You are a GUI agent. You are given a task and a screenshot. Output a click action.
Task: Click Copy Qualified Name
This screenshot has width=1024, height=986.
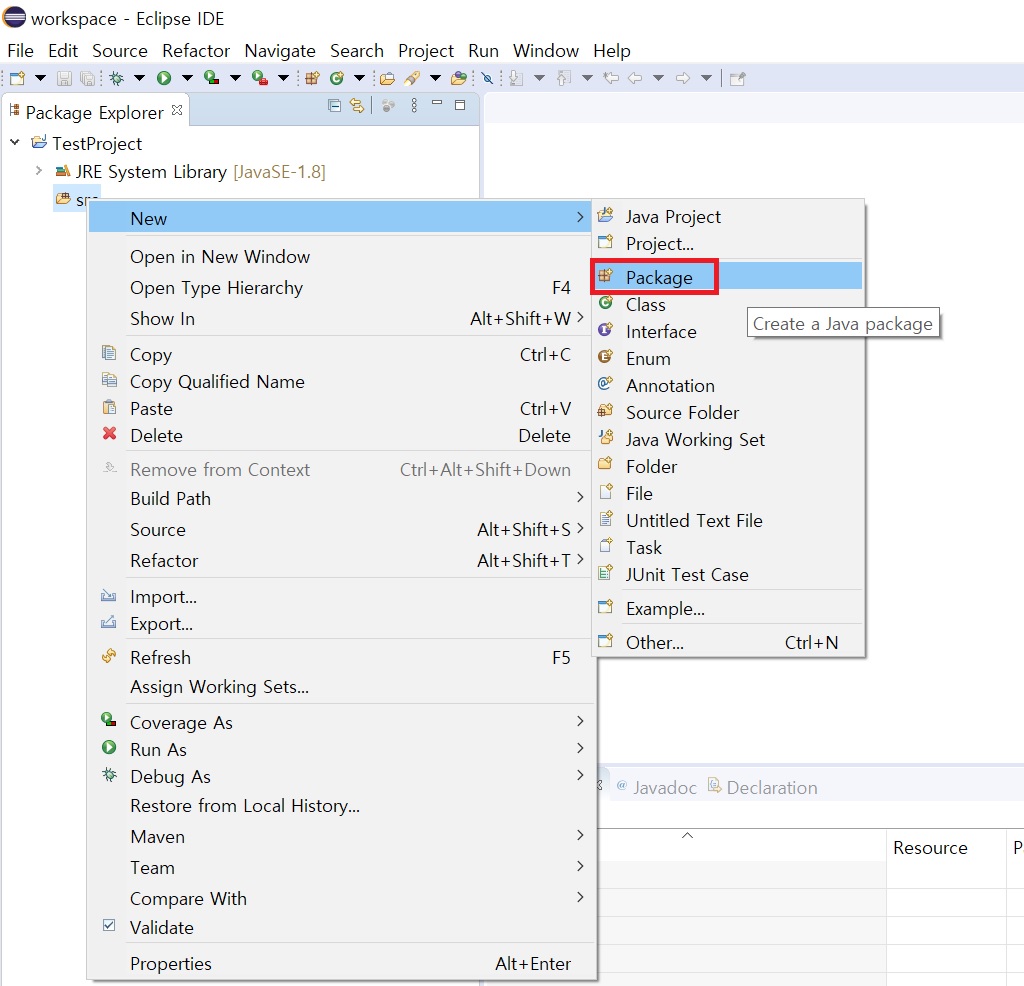pyautogui.click(x=342, y=381)
